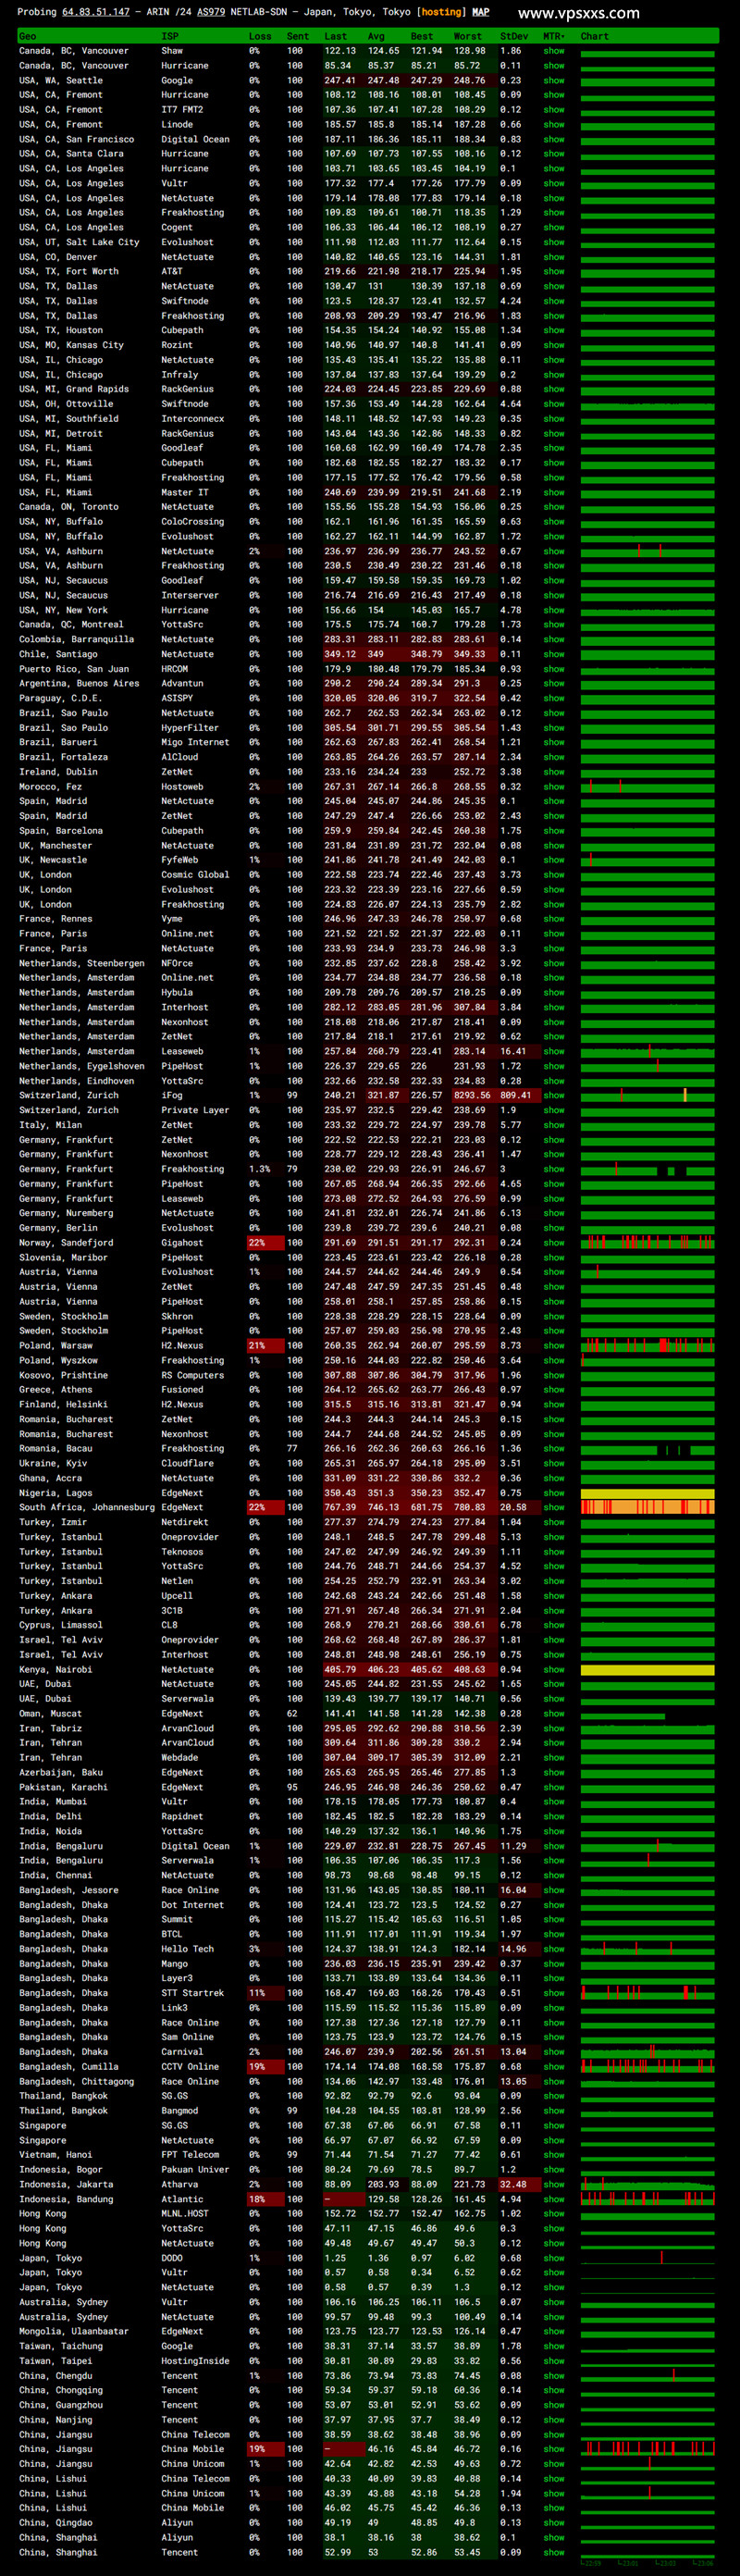Viewport: 740px width, 2576px height.
Task: Click the ISP column header
Action: pyautogui.click(x=170, y=36)
